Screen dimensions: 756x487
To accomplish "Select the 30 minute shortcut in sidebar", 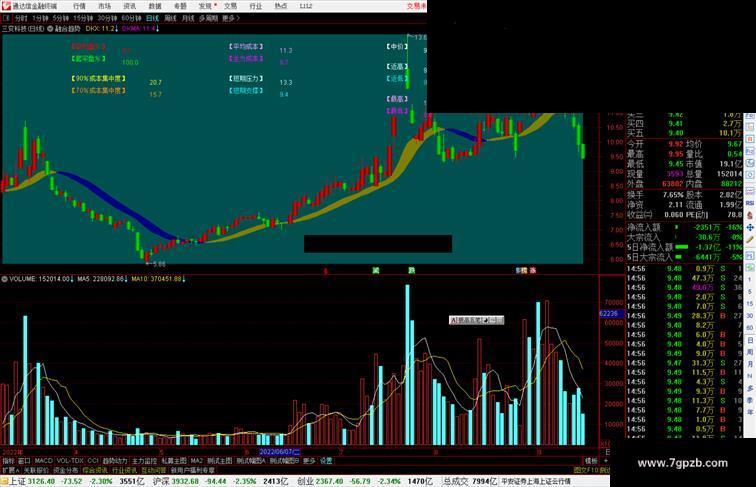I will pyautogui.click(x=750, y=316).
